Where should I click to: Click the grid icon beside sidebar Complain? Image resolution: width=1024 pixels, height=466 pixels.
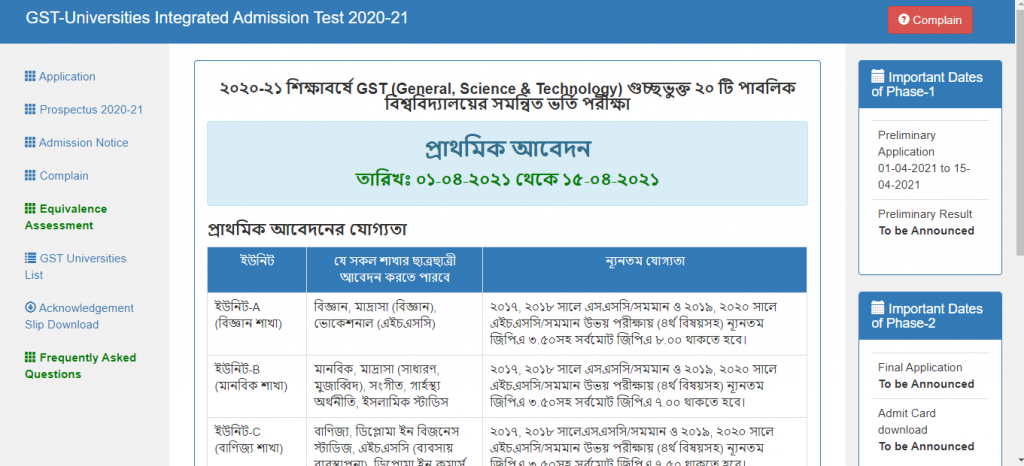click(x=30, y=176)
